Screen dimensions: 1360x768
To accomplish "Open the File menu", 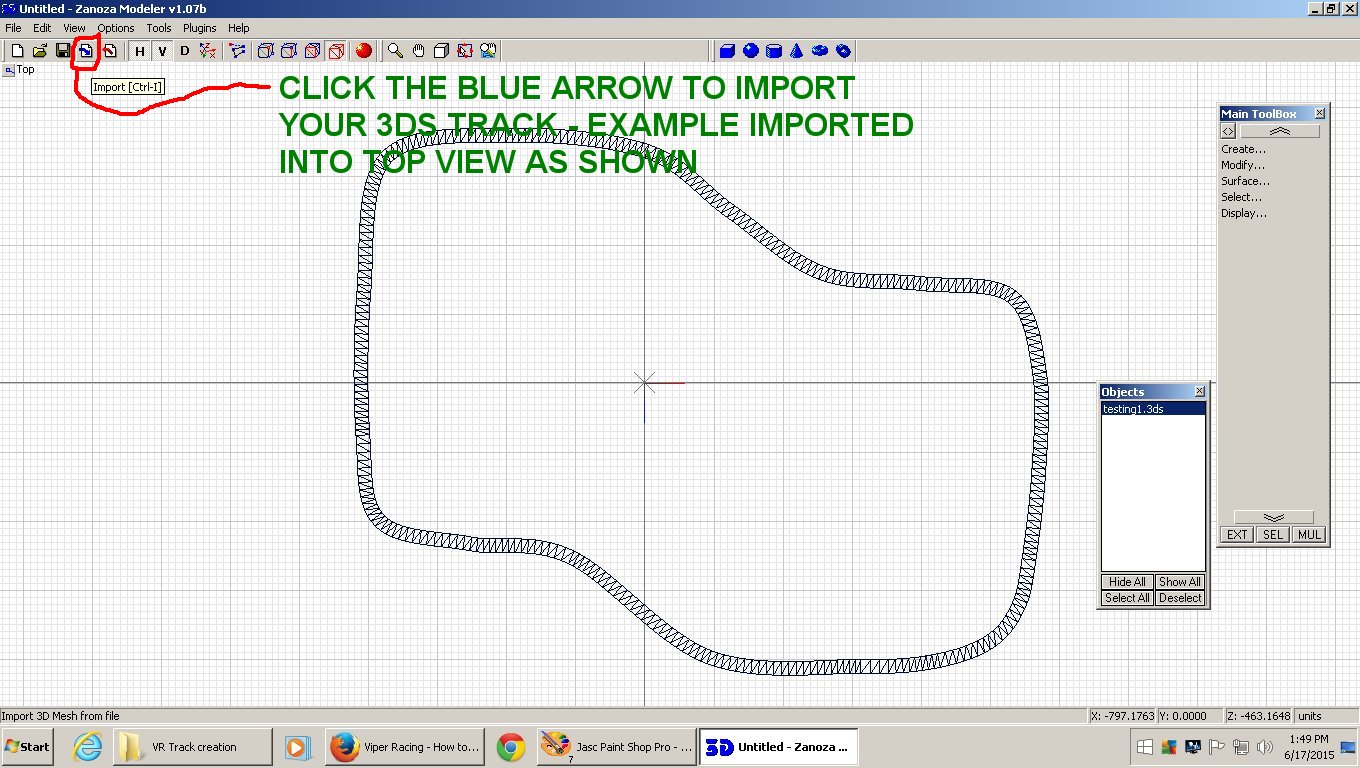I will point(13,28).
